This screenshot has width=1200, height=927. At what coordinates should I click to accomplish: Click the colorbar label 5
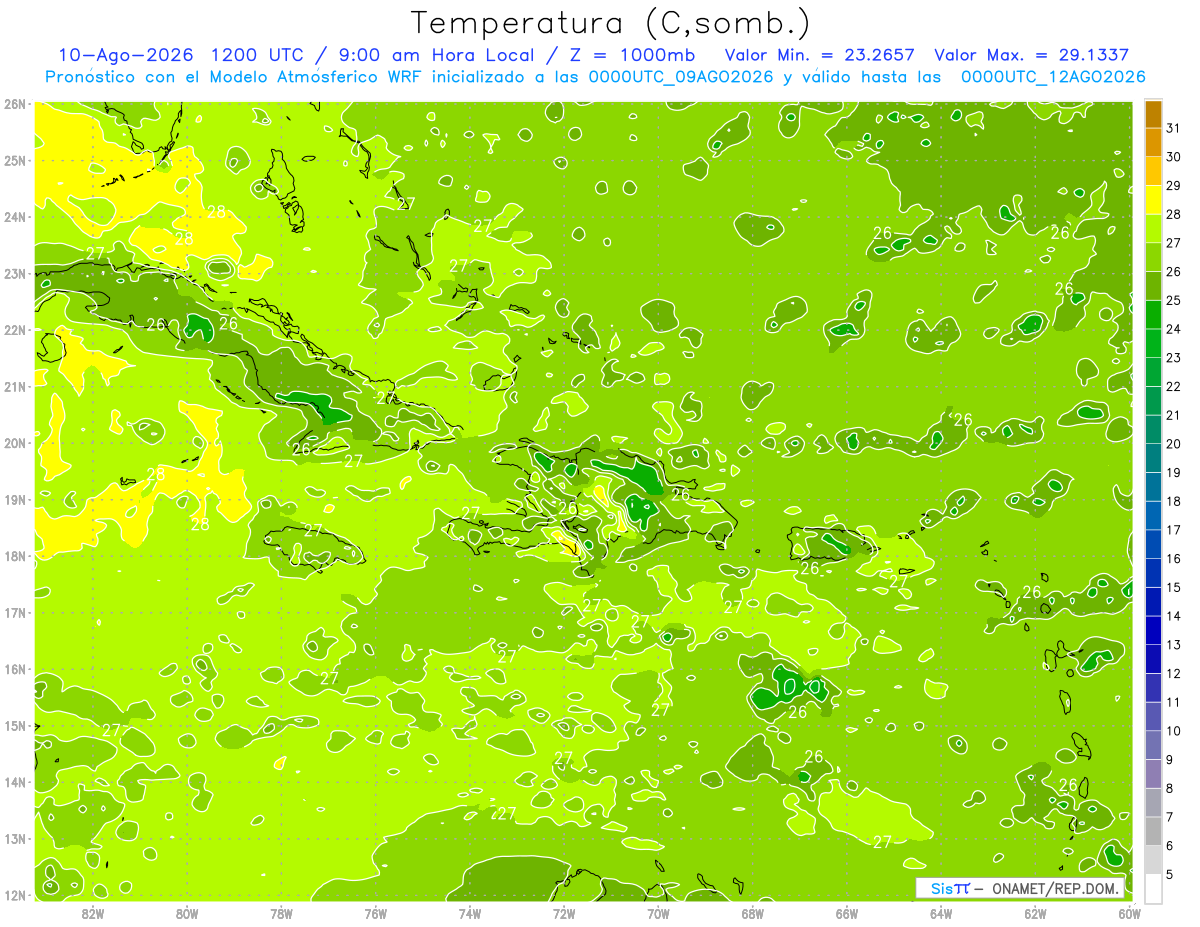[x=1171, y=875]
